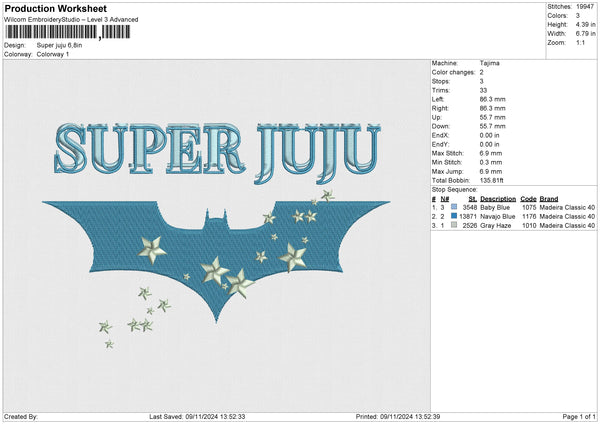This screenshot has width=600, height=424.
Task: Click the 'Description' column header
Action: click(498, 199)
